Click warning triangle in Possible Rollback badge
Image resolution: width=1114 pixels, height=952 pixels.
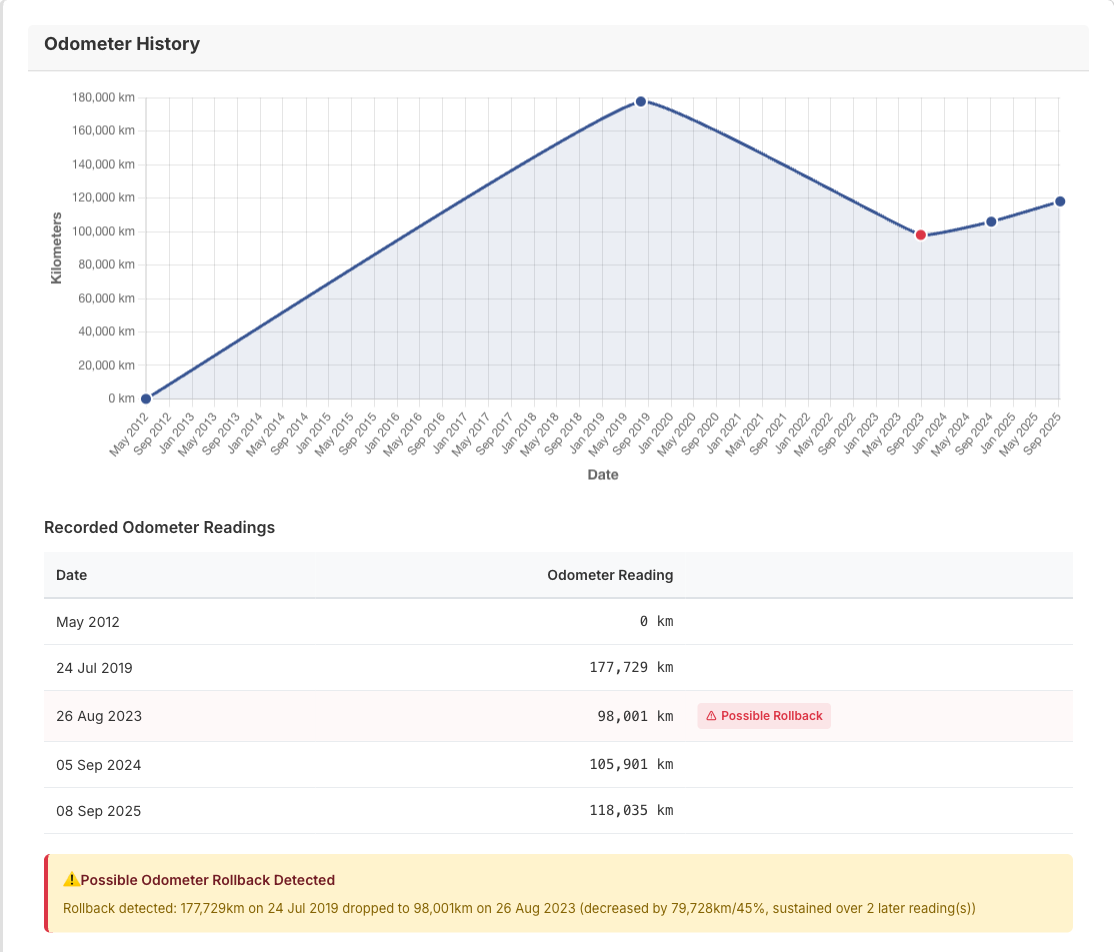[x=711, y=716]
